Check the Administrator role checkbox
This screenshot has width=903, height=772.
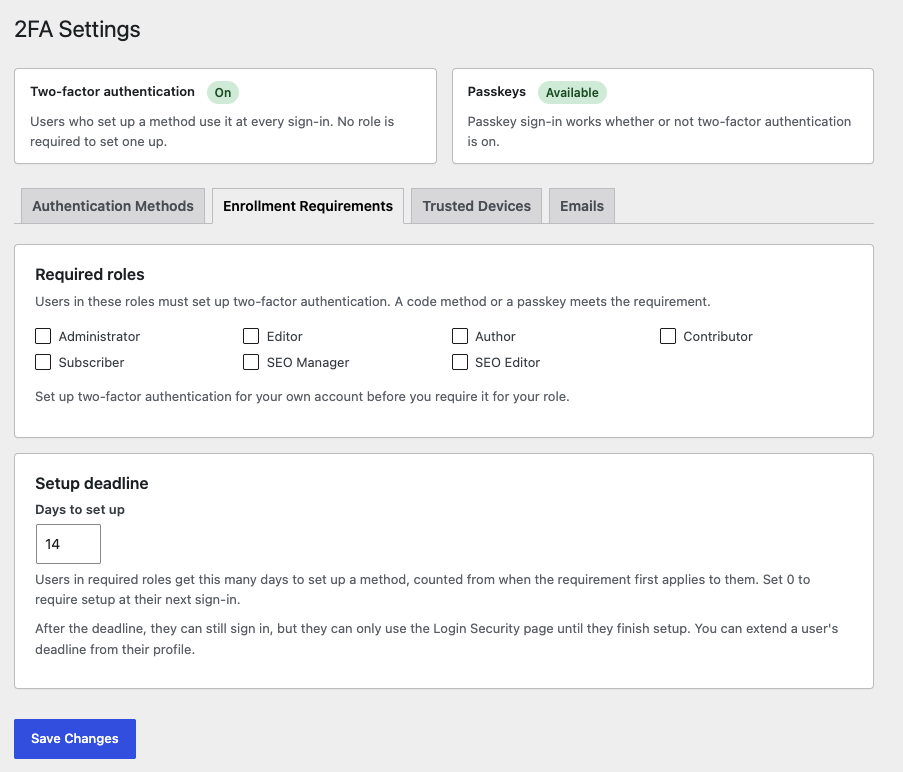43,336
